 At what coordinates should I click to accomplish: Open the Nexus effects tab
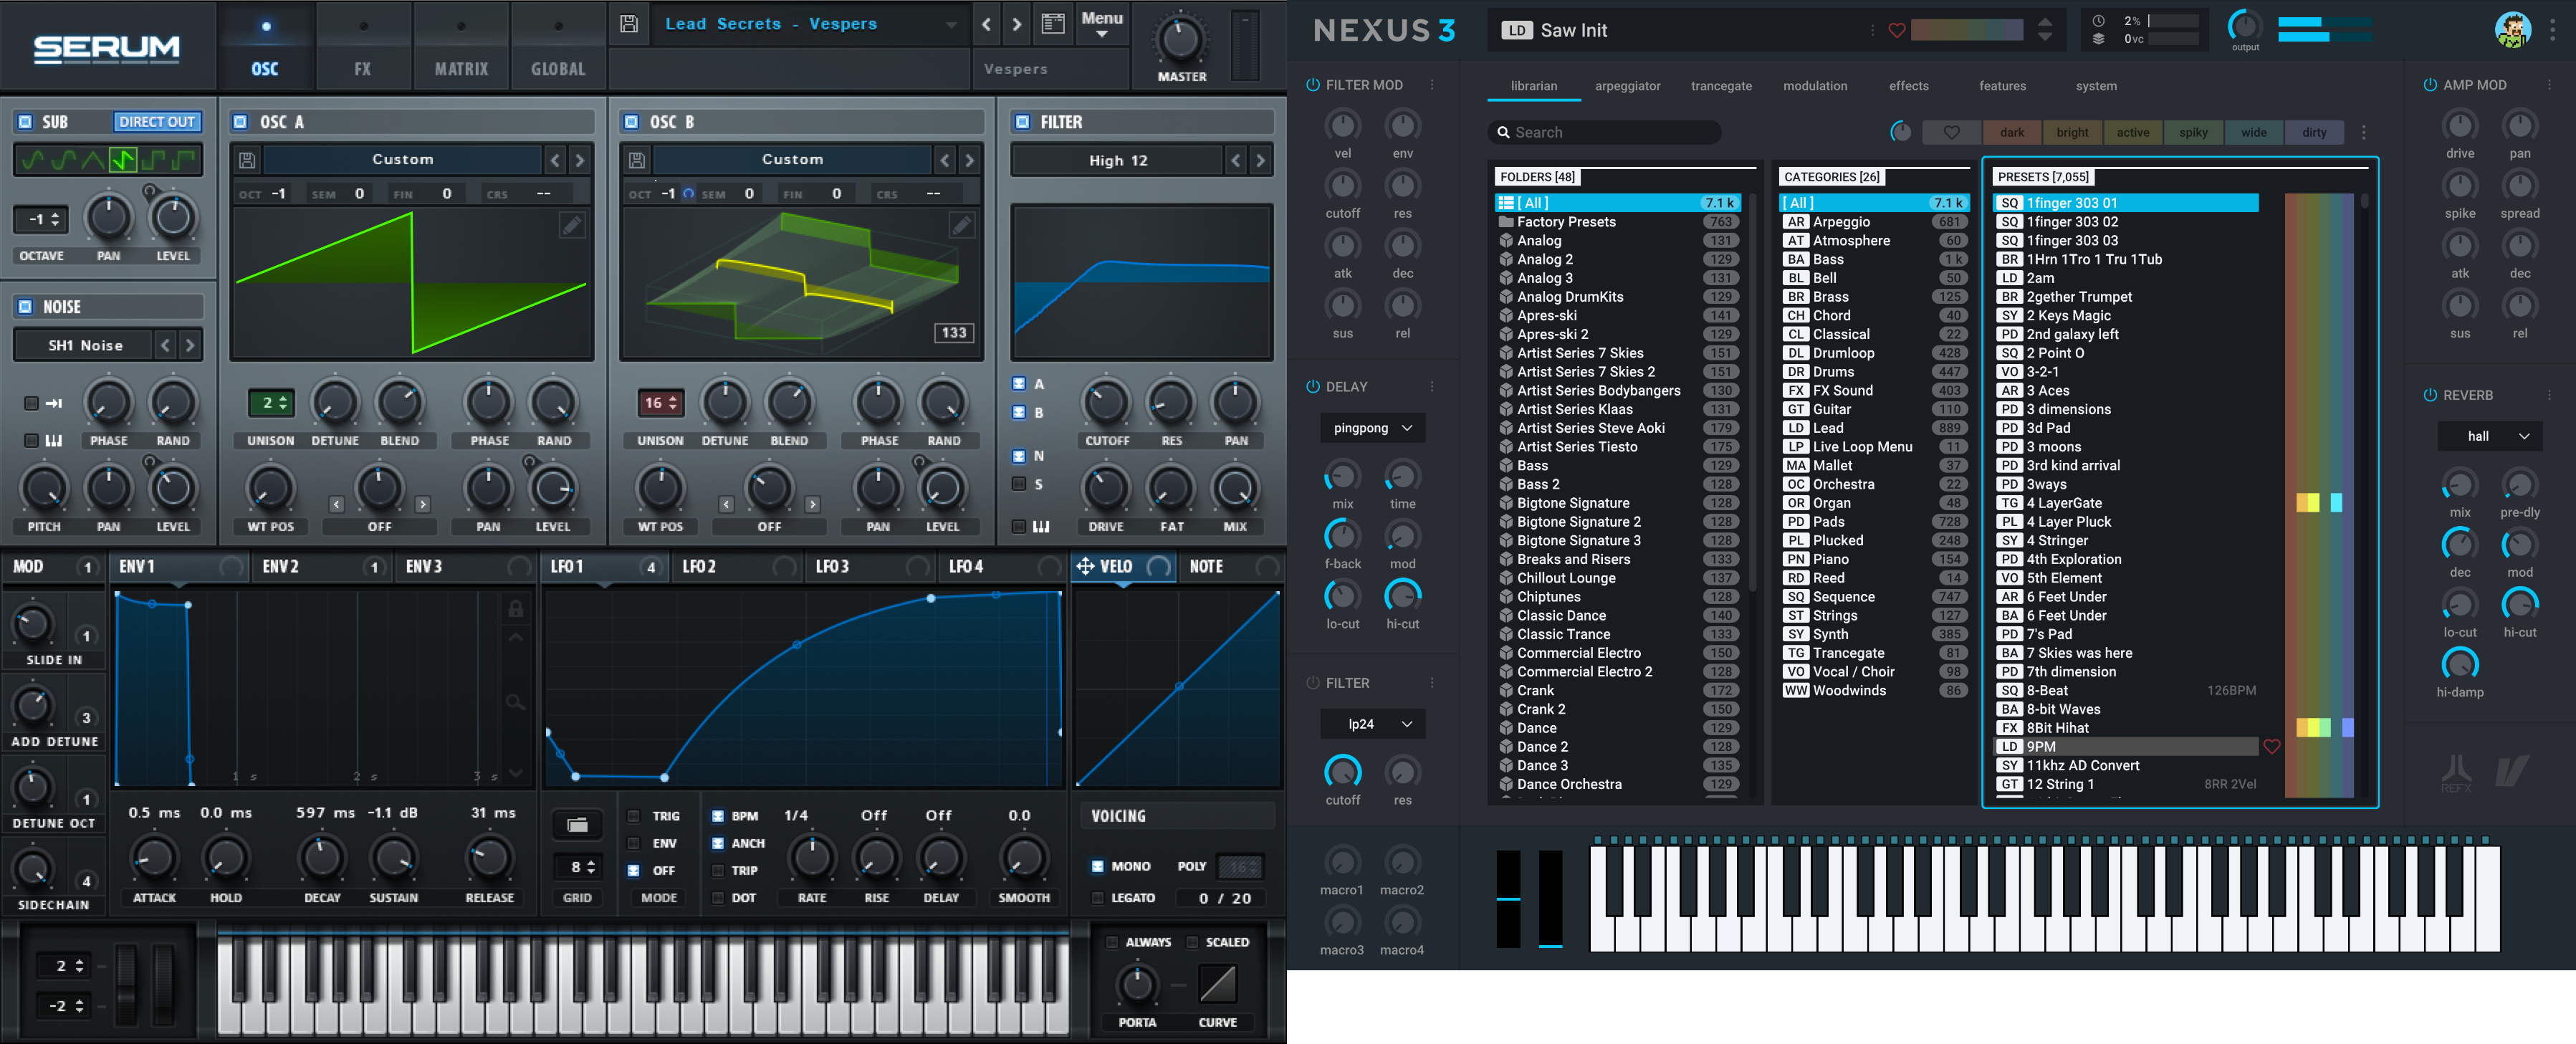coord(1908,86)
